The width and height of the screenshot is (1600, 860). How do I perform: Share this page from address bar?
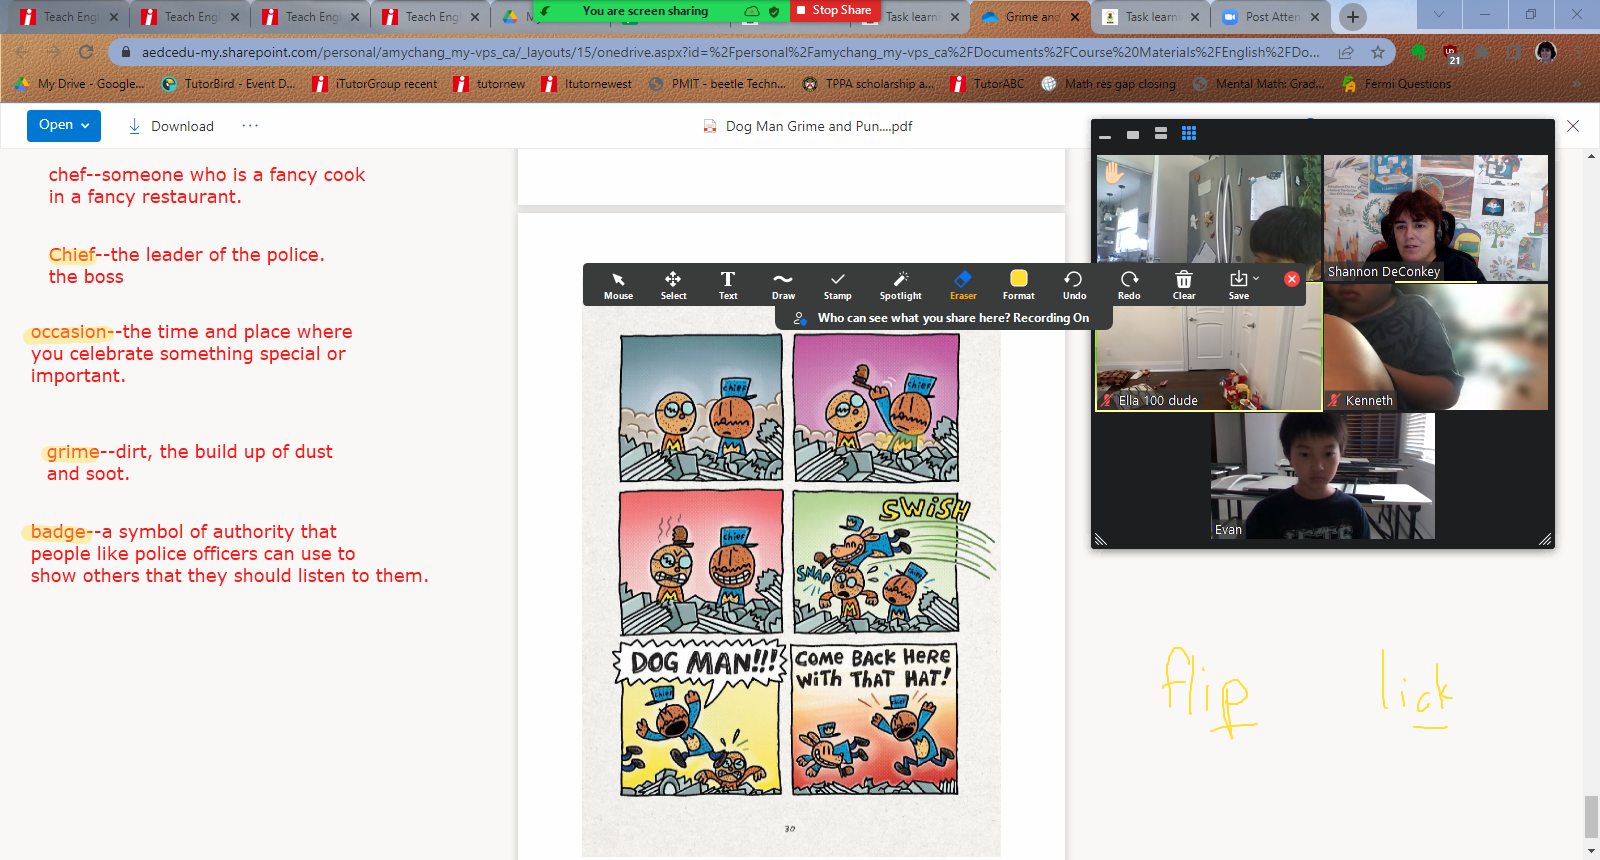coord(1346,52)
